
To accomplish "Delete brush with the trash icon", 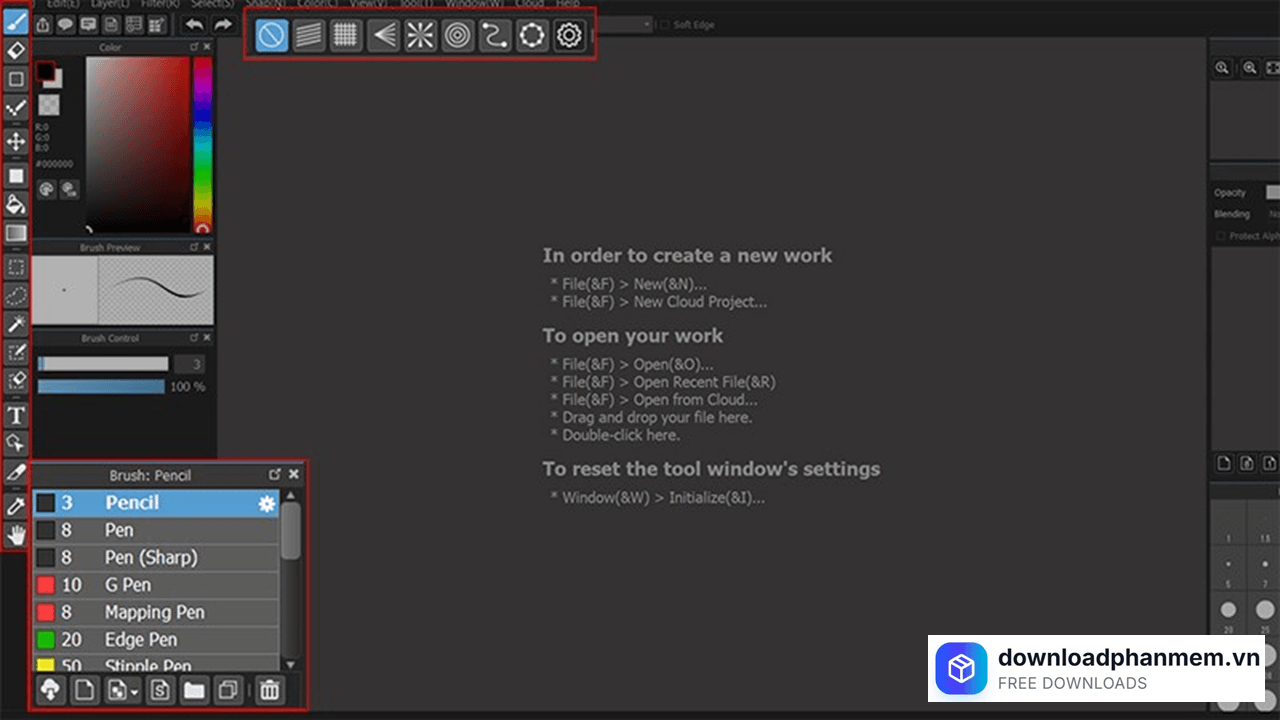I will click(x=269, y=689).
